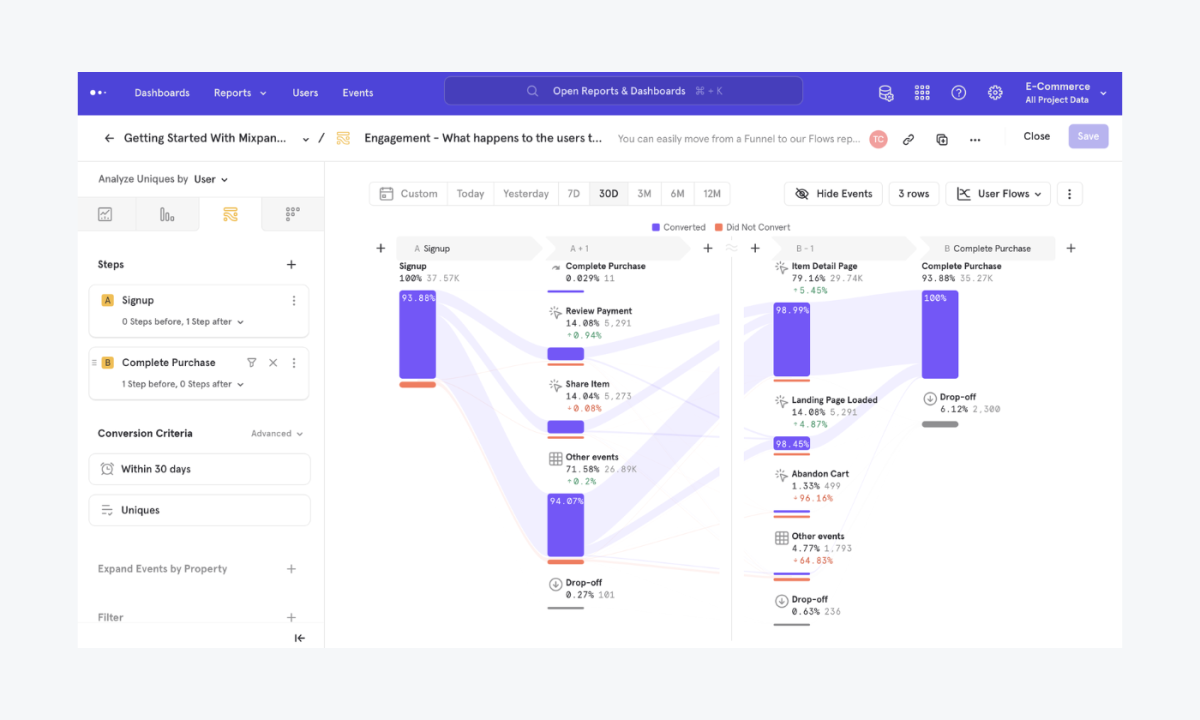Viewport: 1200px width, 720px height.
Task: Expand Advanced conversion criteria options
Action: (x=277, y=434)
